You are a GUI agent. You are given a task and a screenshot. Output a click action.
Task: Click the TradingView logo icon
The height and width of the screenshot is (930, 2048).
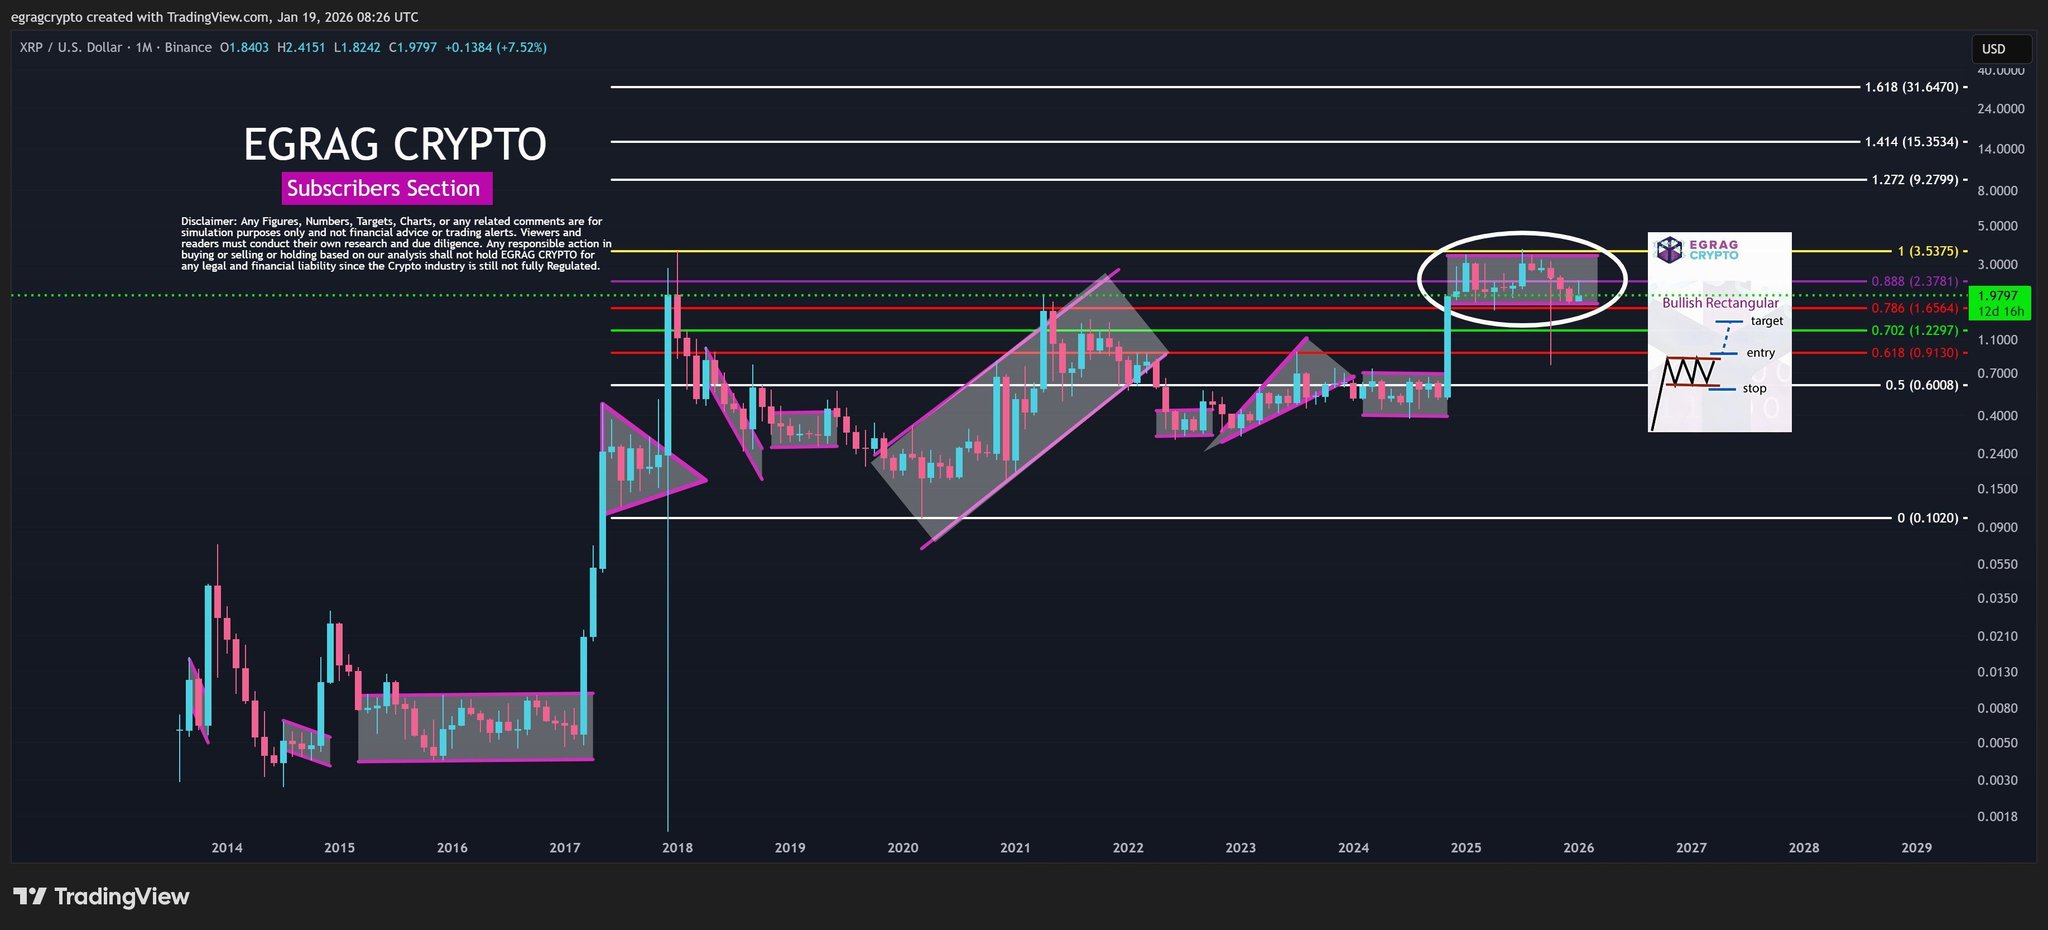(29, 896)
